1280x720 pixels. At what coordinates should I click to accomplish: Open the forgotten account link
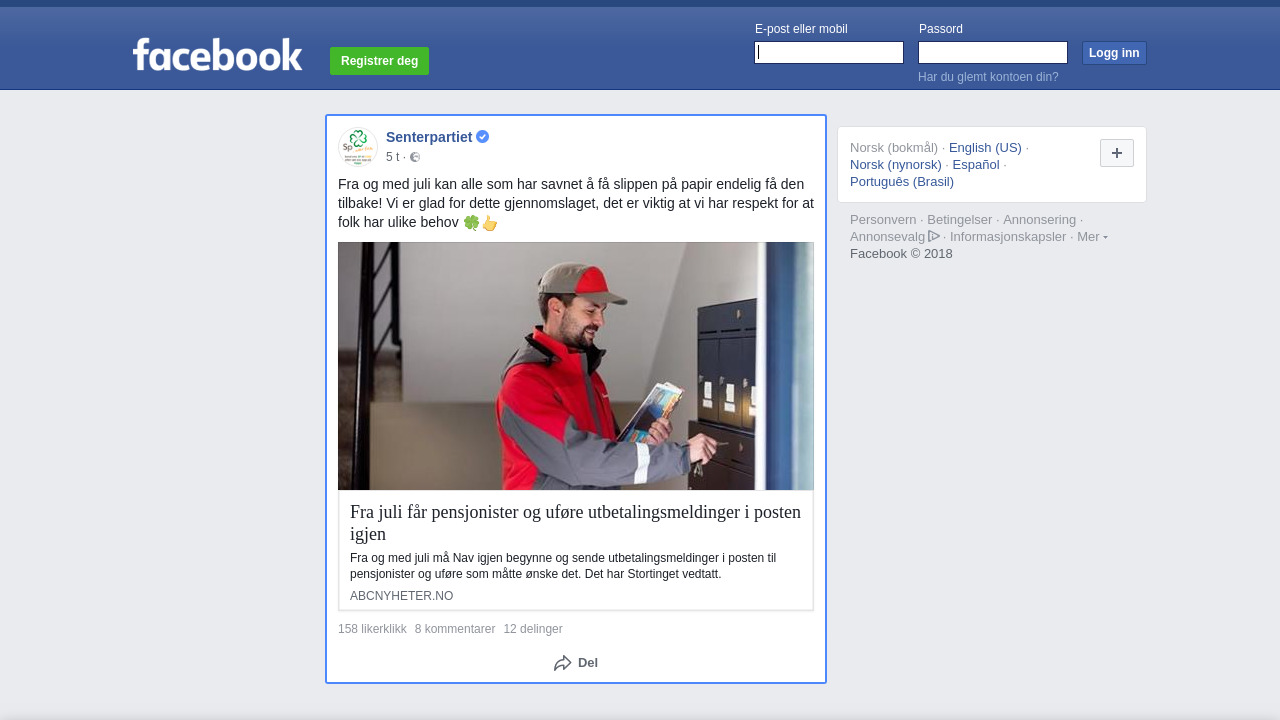pos(988,77)
